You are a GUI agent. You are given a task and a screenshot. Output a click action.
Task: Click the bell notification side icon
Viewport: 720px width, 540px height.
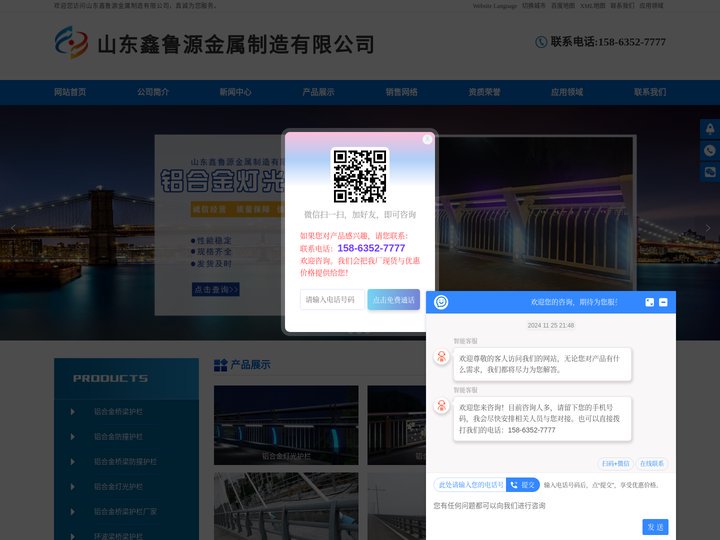tap(710, 129)
